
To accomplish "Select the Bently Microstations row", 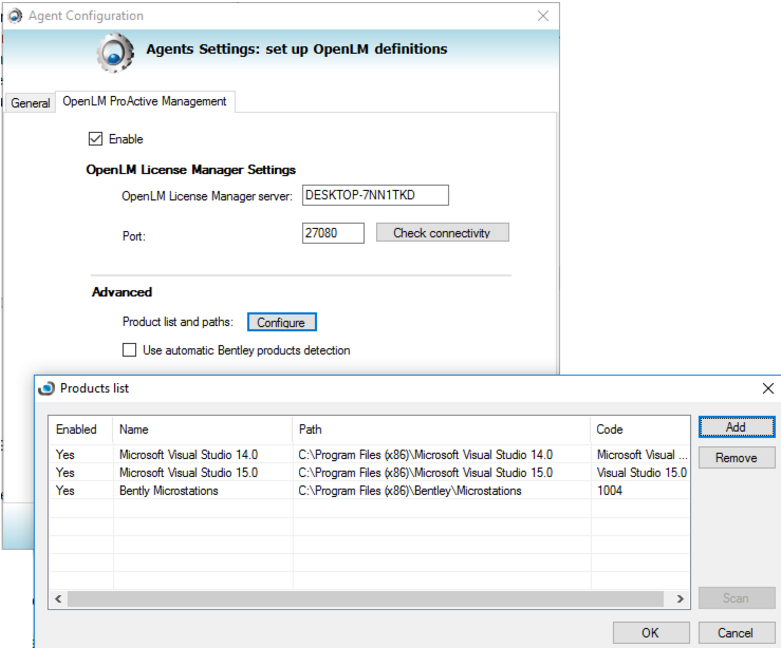I will coord(168,491).
